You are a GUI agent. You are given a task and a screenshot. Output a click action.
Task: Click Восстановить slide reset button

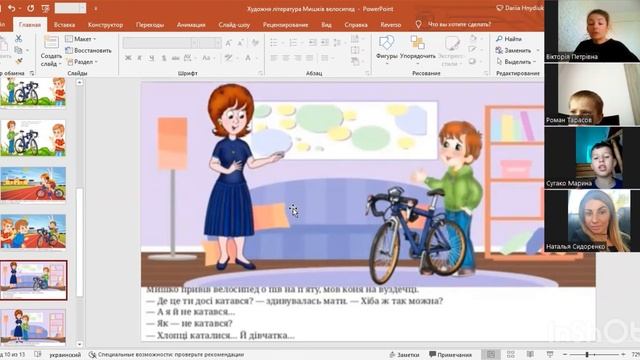tap(89, 50)
